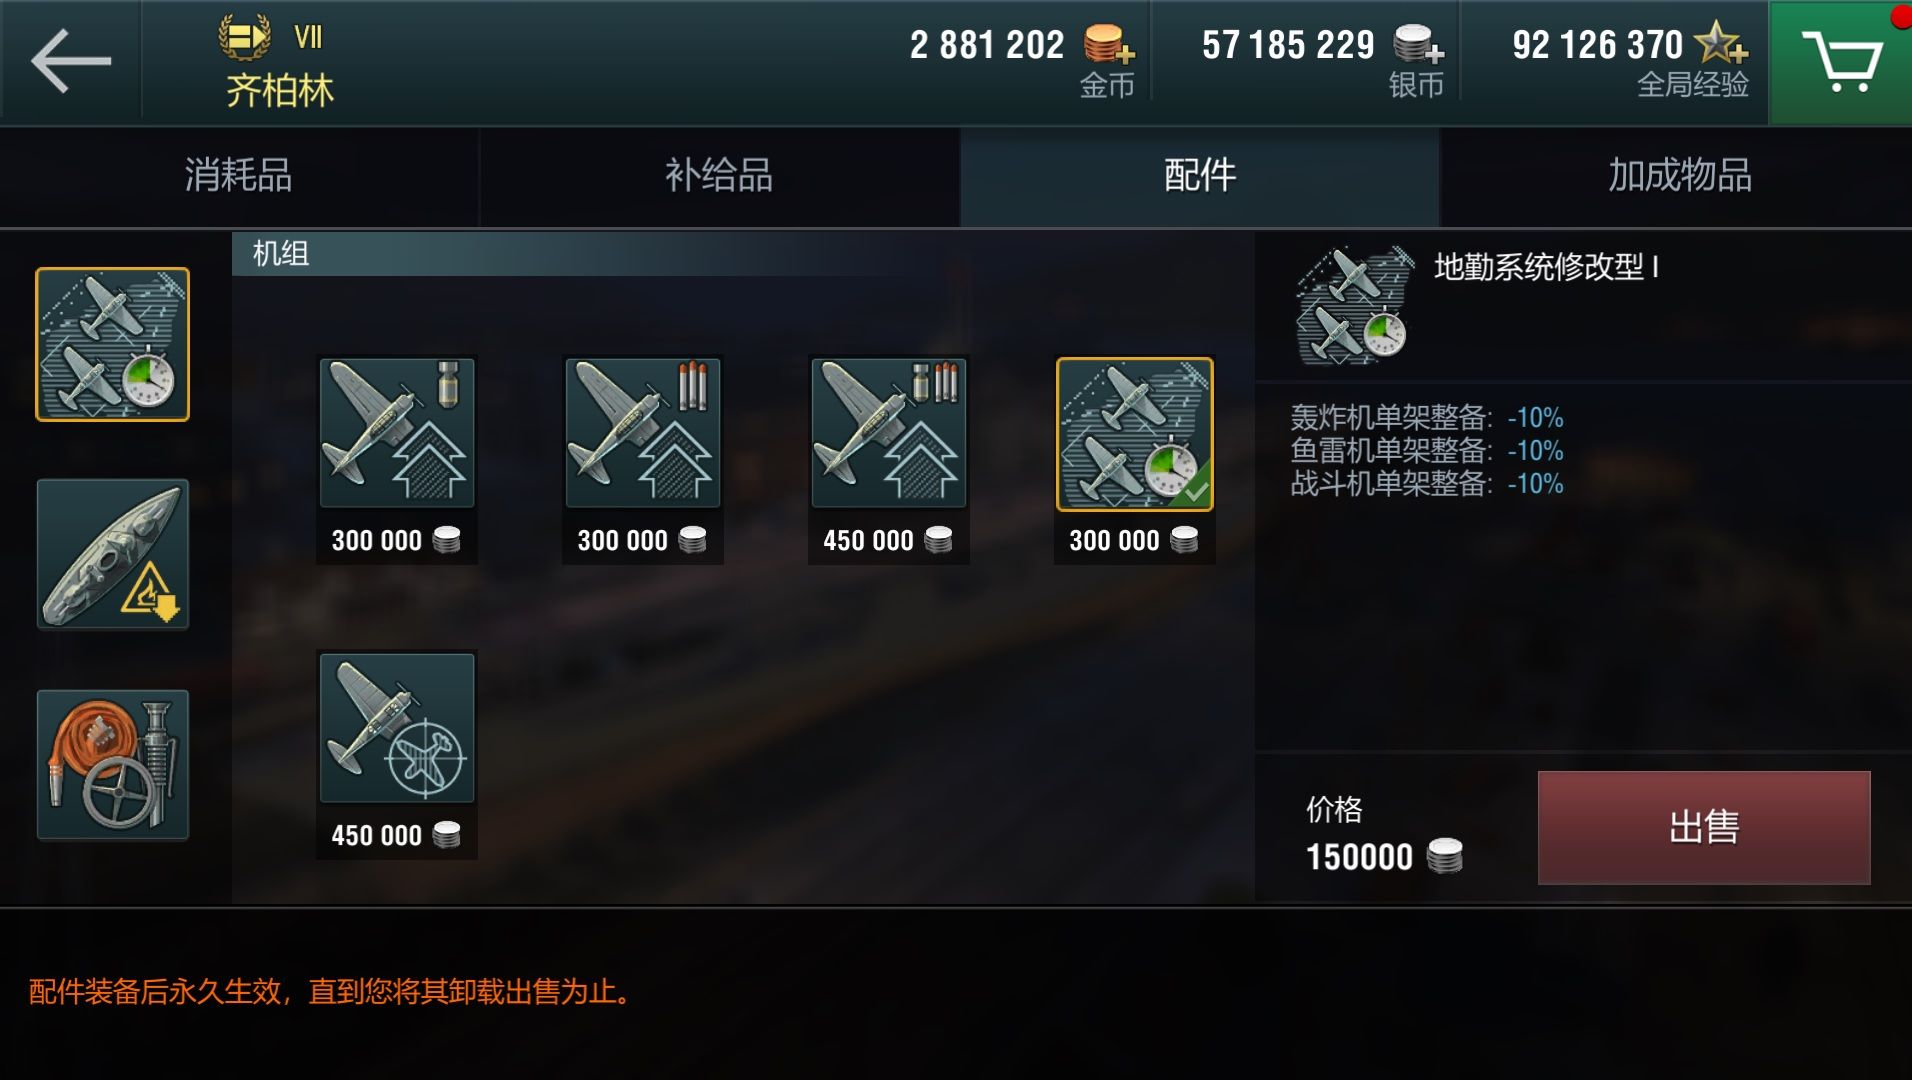Select the damage control hose category icon
This screenshot has height=1080, width=1912.
click(x=113, y=765)
